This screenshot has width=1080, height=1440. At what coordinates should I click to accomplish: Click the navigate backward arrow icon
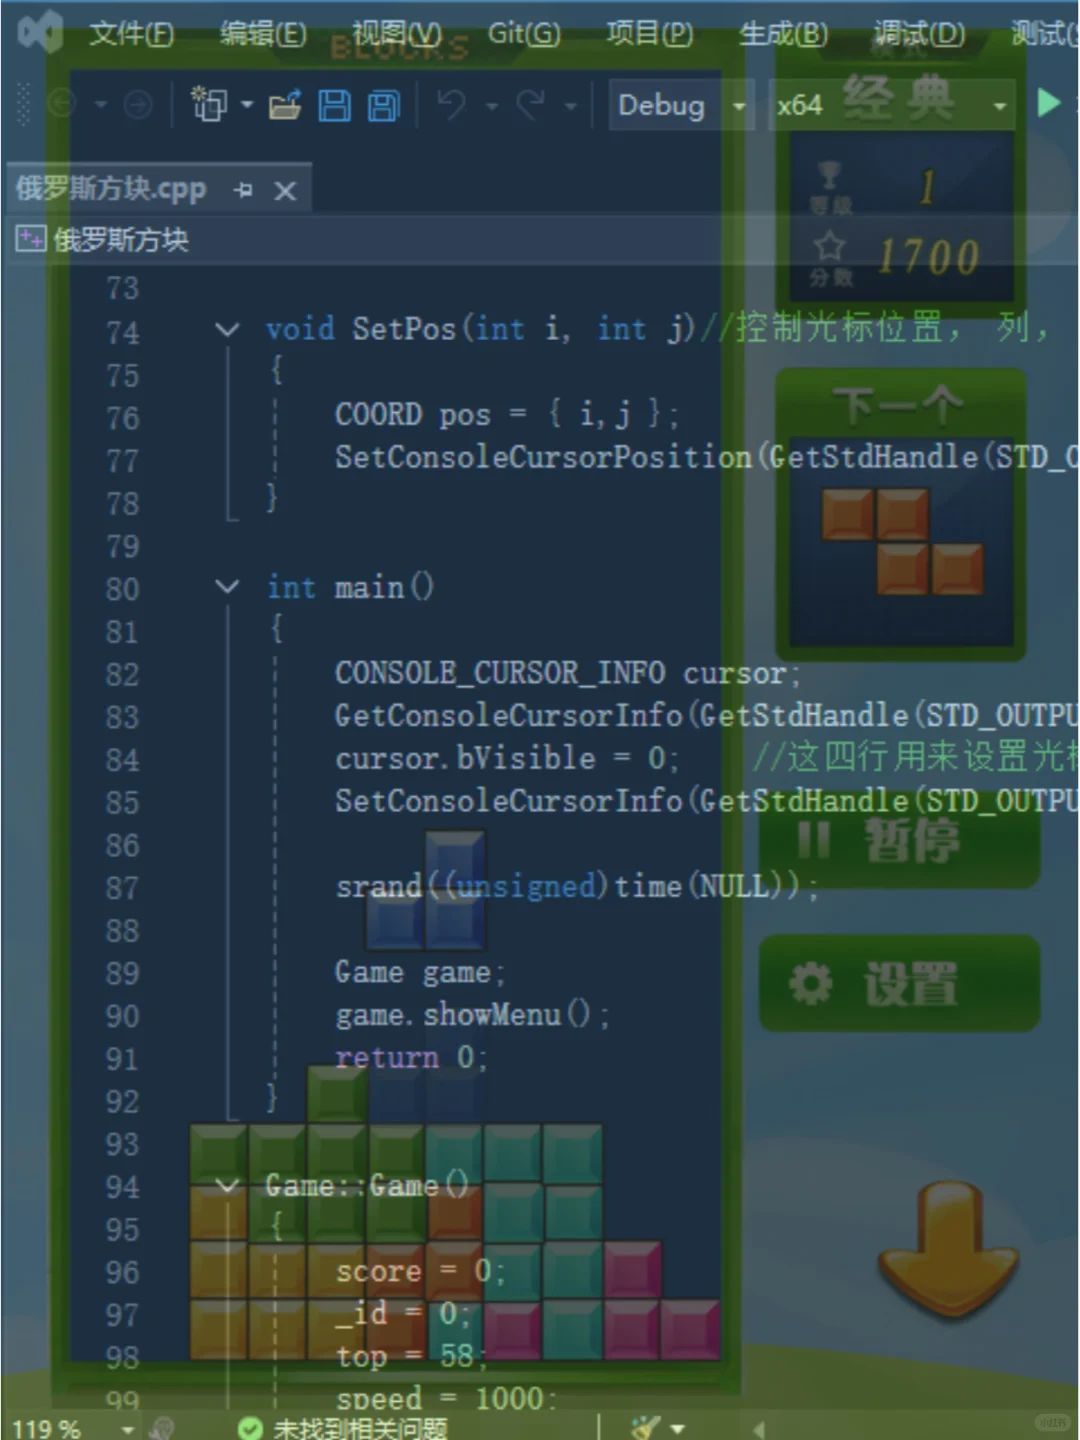tap(62, 104)
